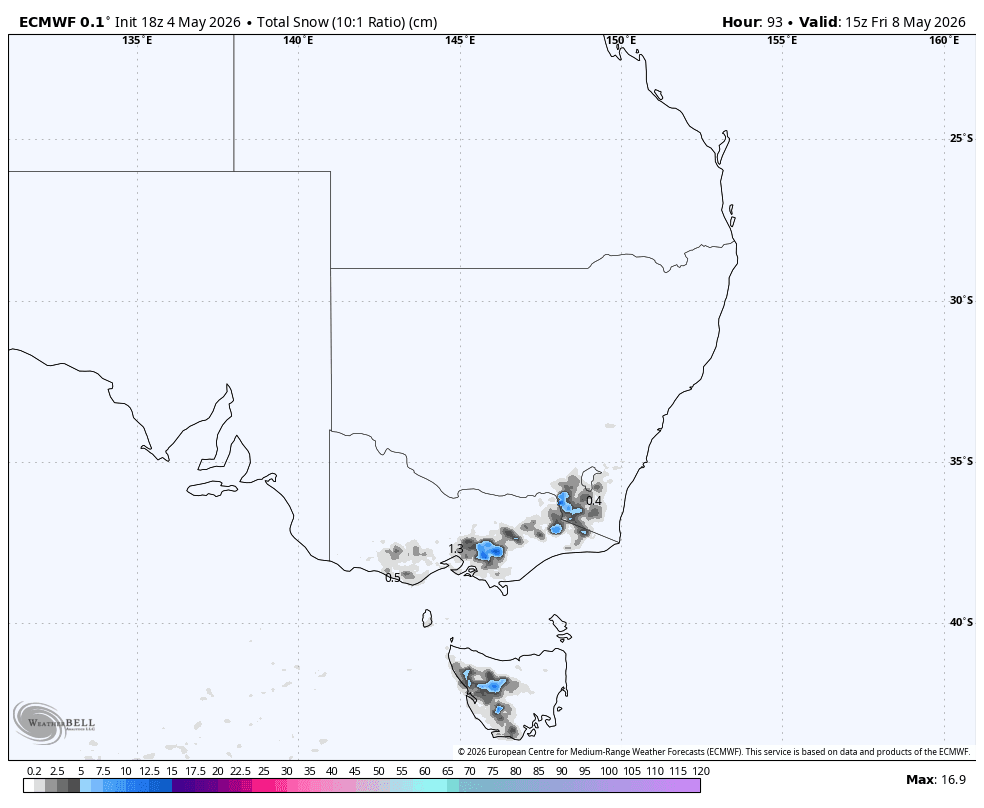Click the cyan legend swatch near 60
Screen dimensions: 984x808
(x=430, y=785)
